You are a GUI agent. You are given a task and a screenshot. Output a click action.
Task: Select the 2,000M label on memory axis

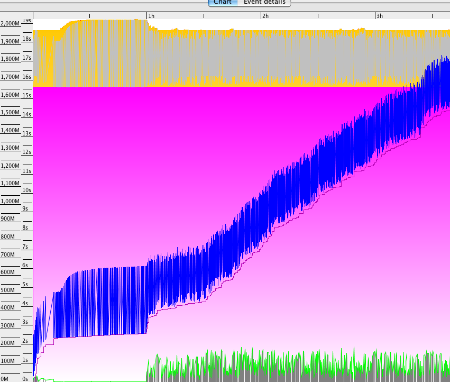tap(10, 23)
